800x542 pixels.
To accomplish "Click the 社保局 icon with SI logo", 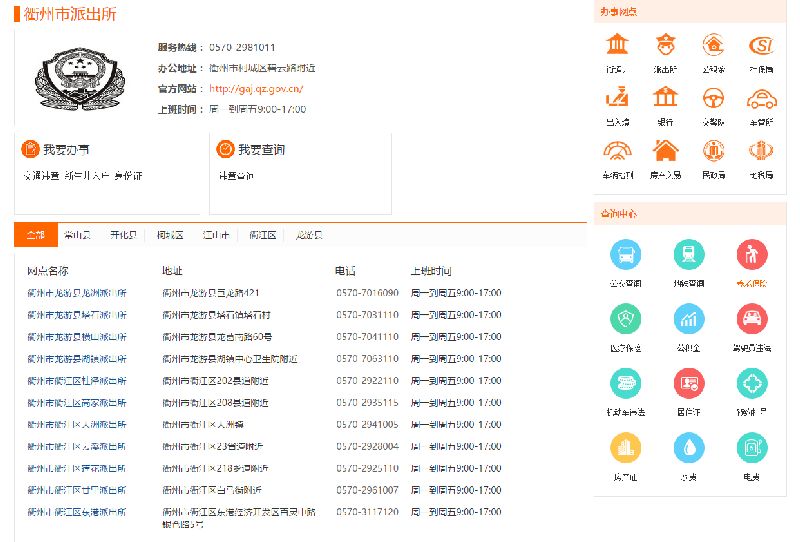I will click(x=762, y=46).
